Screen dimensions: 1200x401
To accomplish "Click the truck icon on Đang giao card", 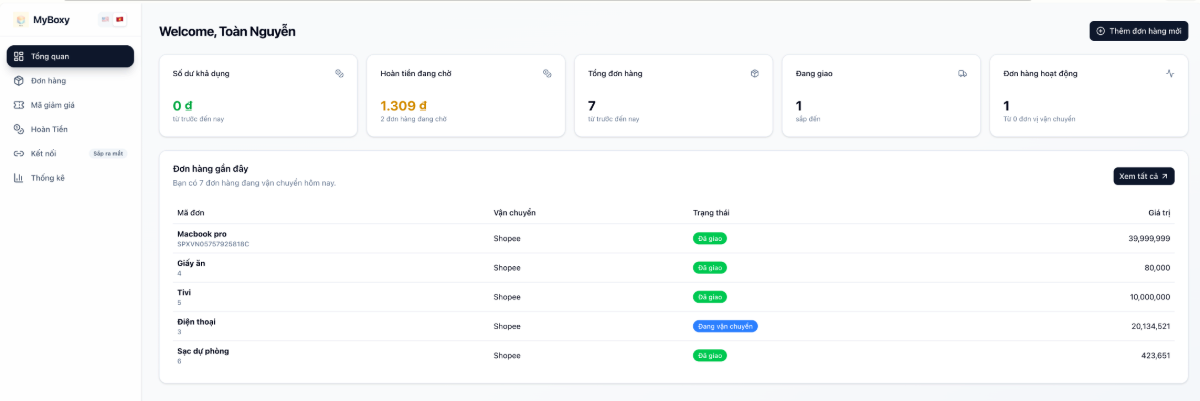I will click(x=962, y=73).
